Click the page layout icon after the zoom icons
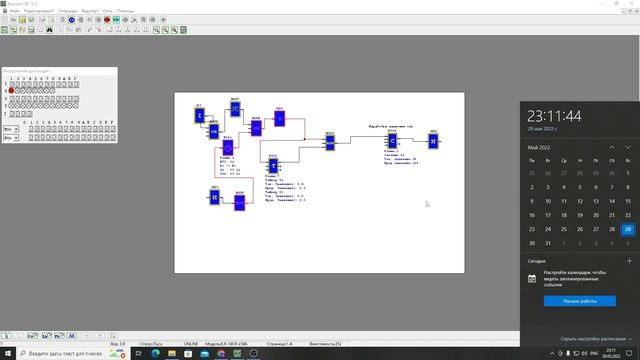The width and height of the screenshot is (640, 360). (183, 30)
